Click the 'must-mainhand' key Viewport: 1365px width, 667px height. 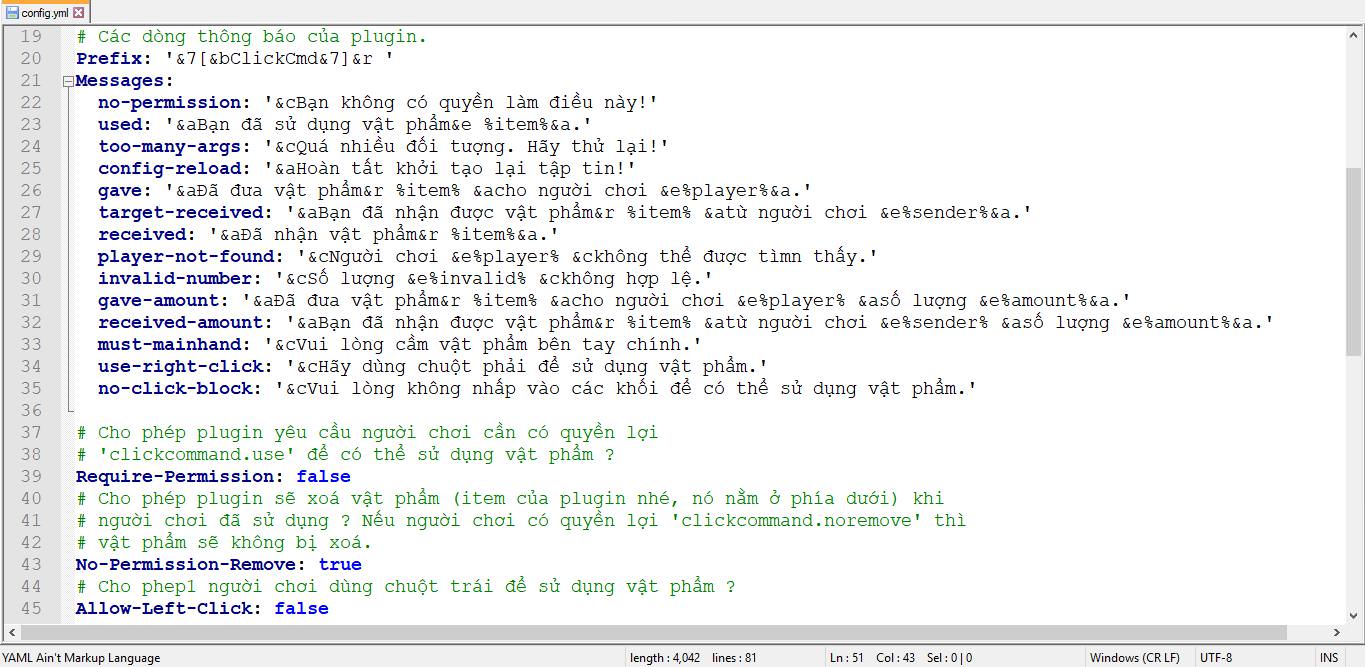[169, 345]
